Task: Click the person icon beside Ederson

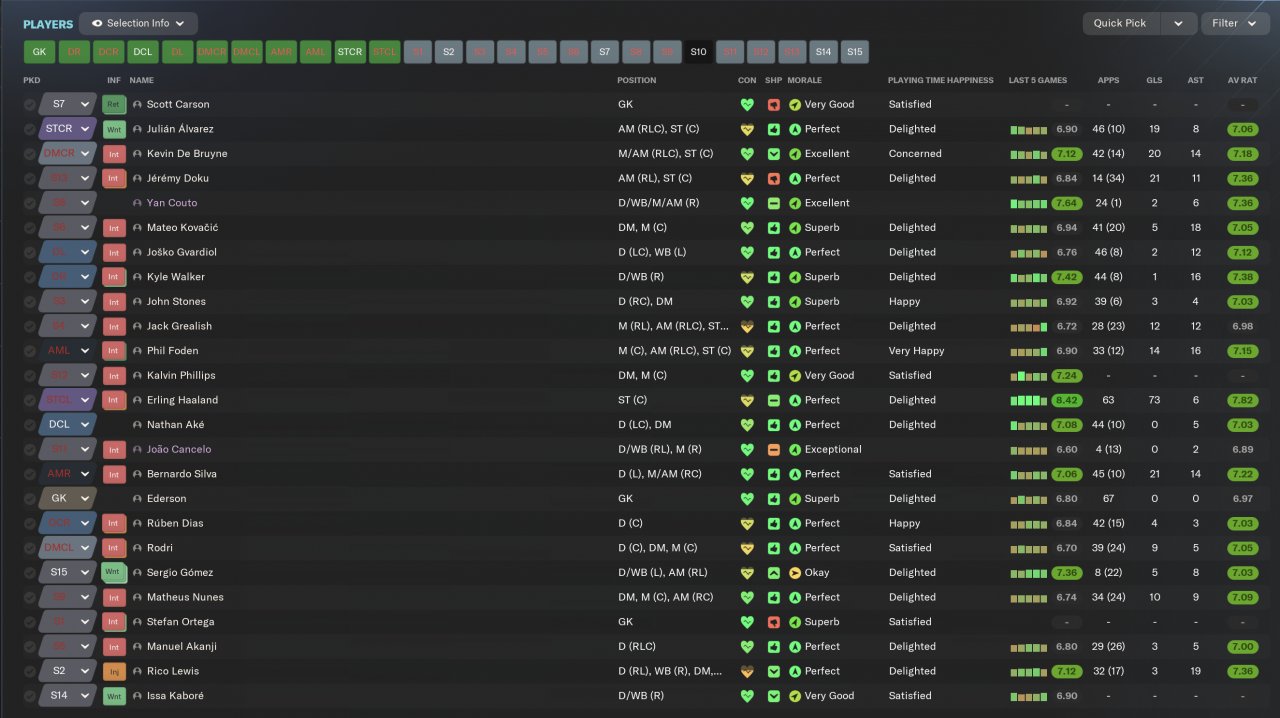Action: click(137, 499)
